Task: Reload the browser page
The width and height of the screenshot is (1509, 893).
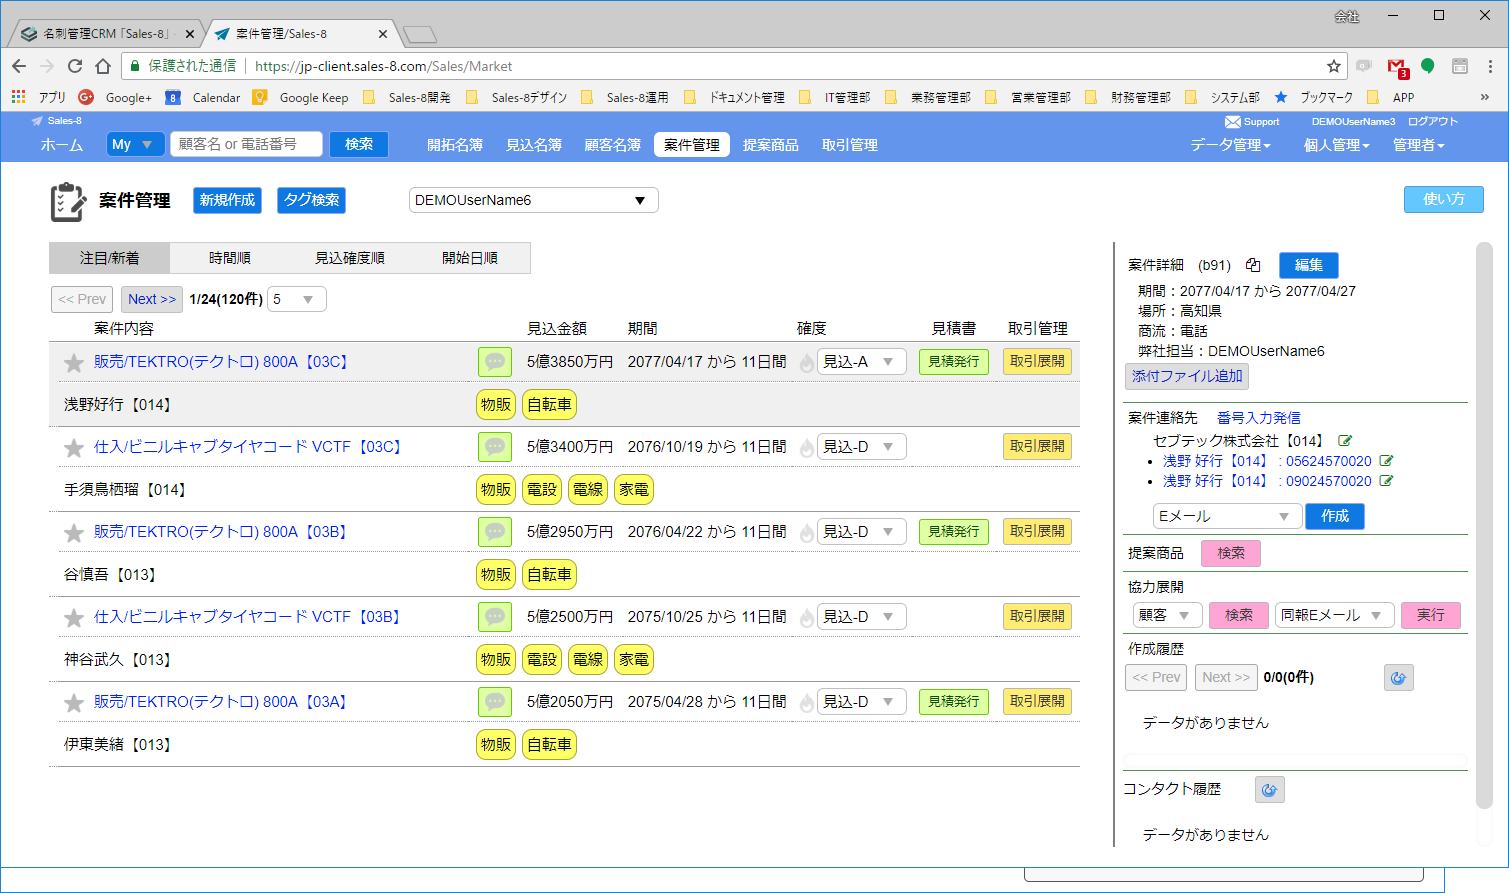Action: tap(75, 66)
